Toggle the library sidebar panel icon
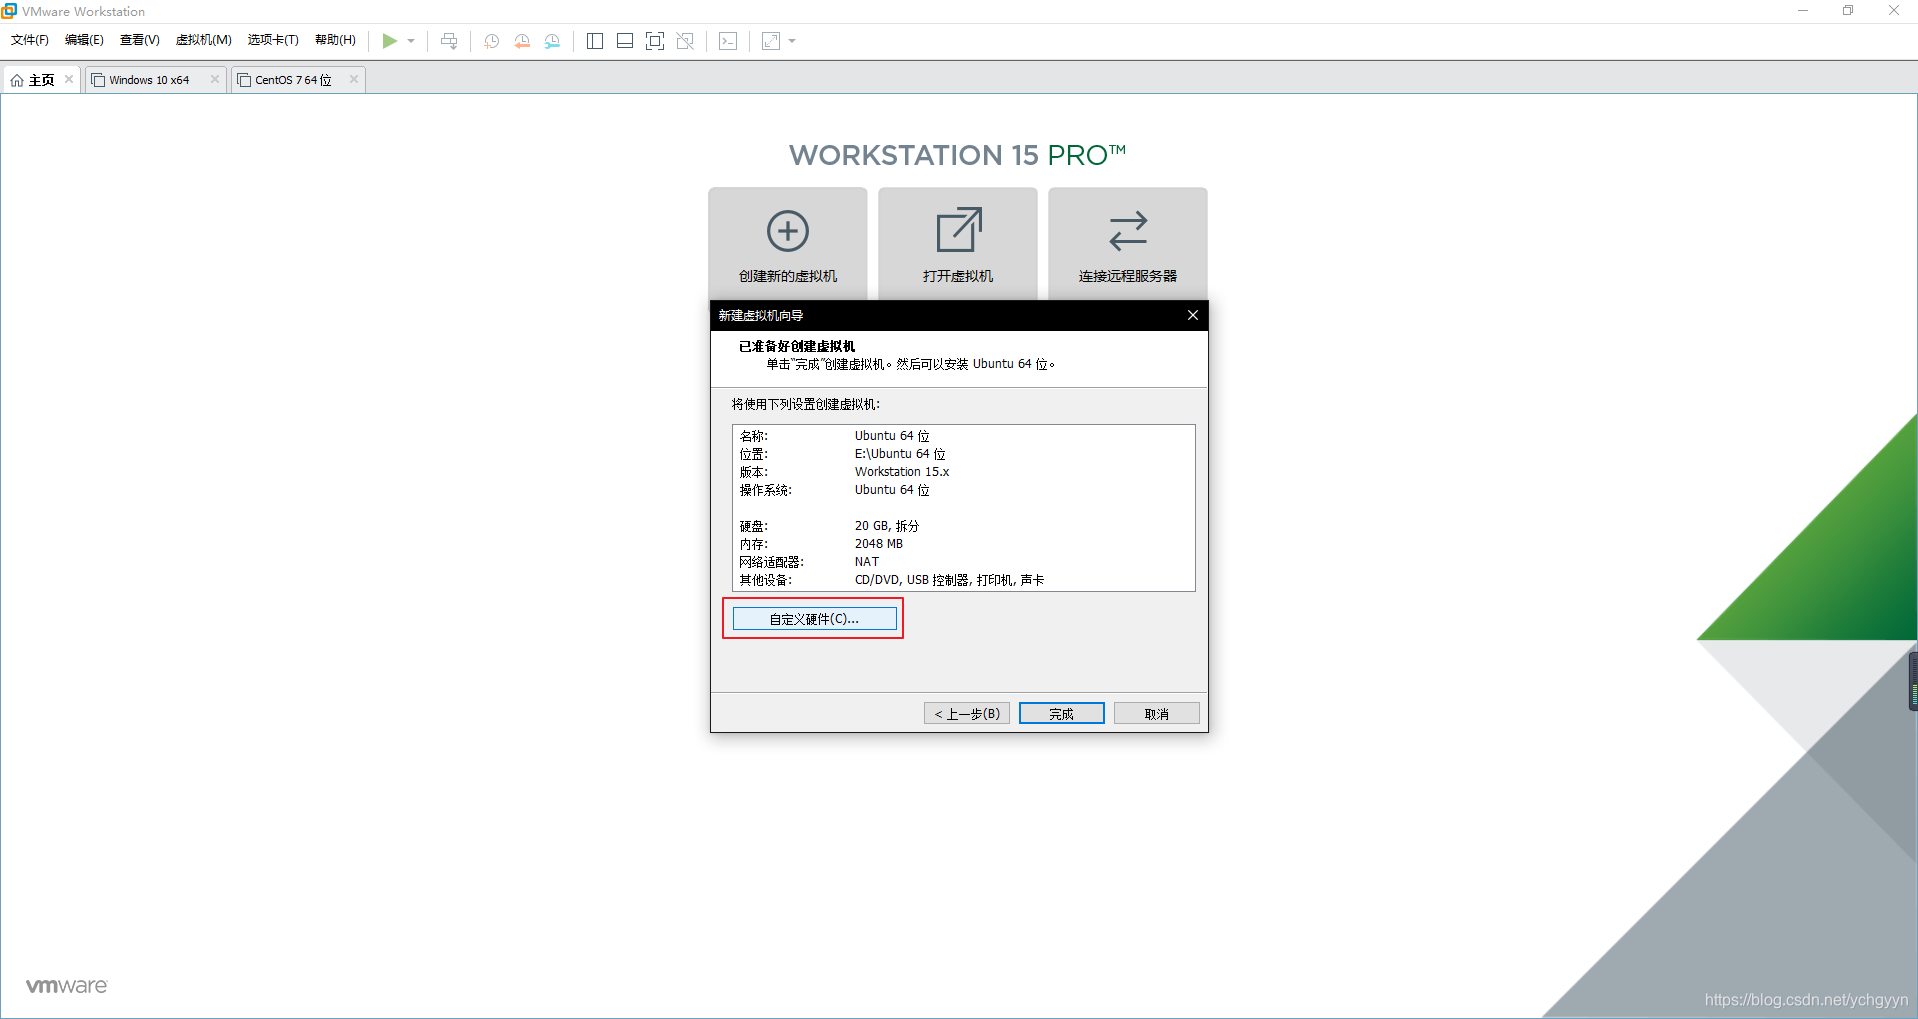 coord(595,41)
